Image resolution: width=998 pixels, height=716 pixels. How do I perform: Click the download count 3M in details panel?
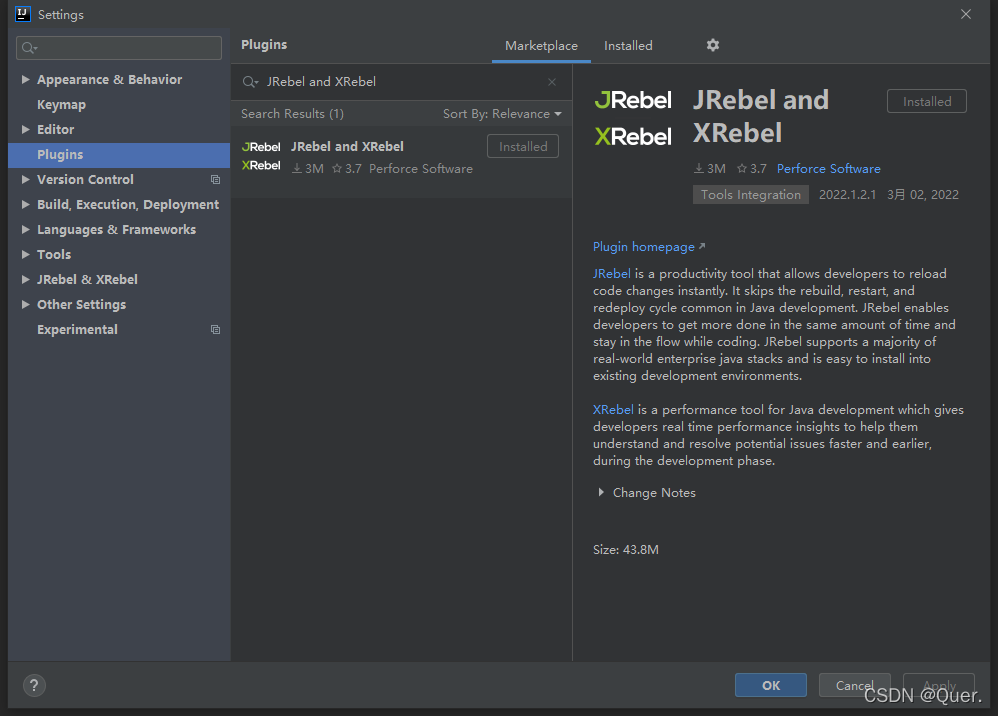tap(710, 169)
